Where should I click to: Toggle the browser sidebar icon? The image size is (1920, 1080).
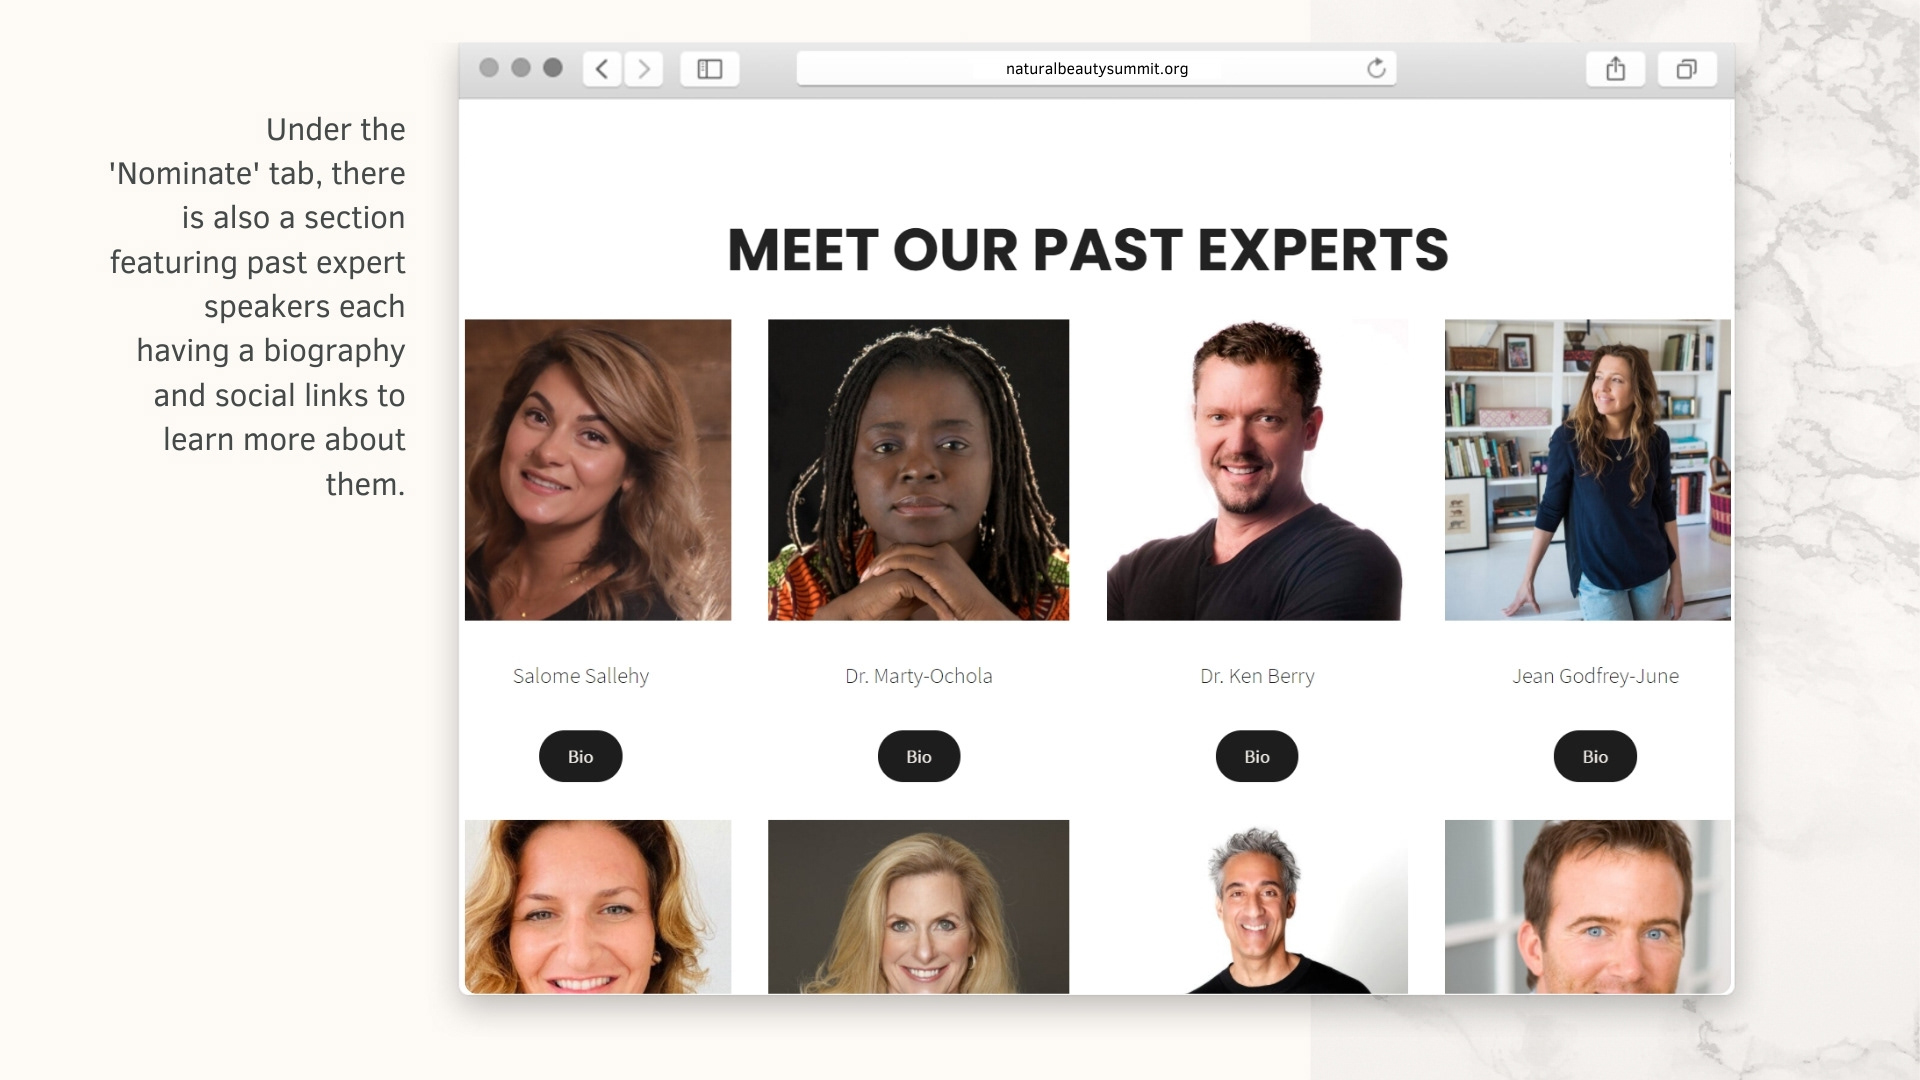(710, 69)
